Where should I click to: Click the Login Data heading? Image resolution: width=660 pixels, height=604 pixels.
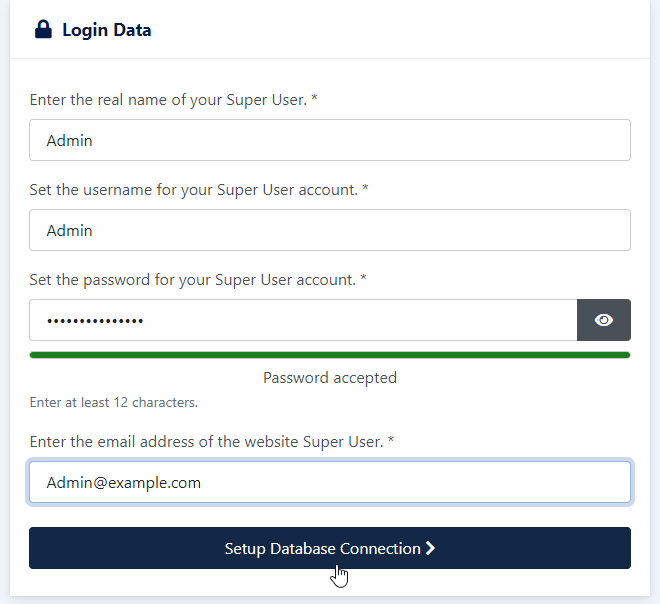click(x=106, y=30)
